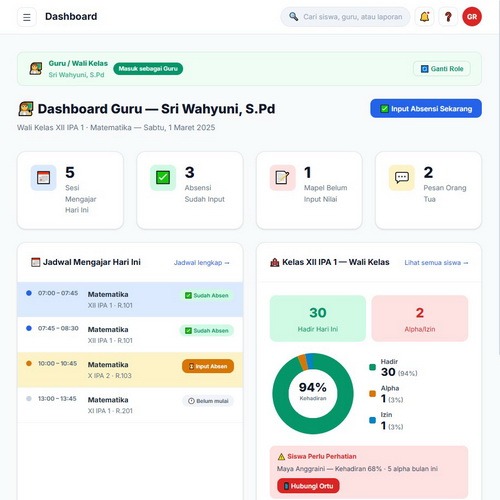
Task: Select the 07:00 - 07:45 Matematika row
Action: [x=130, y=299]
